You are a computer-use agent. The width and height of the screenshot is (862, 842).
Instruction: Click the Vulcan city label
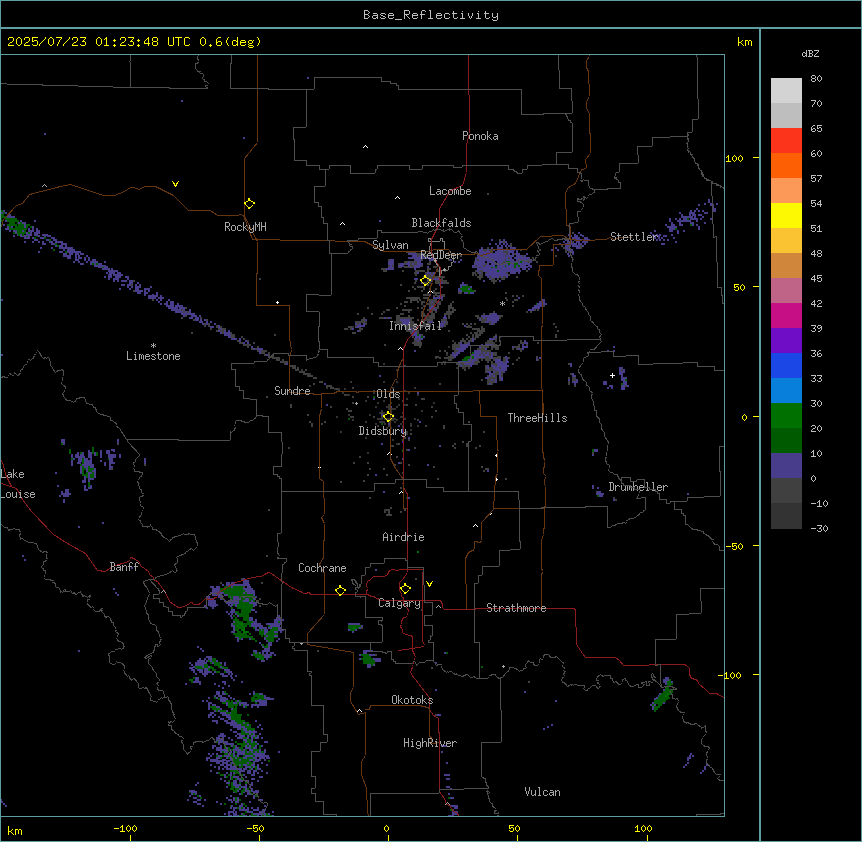[543, 792]
